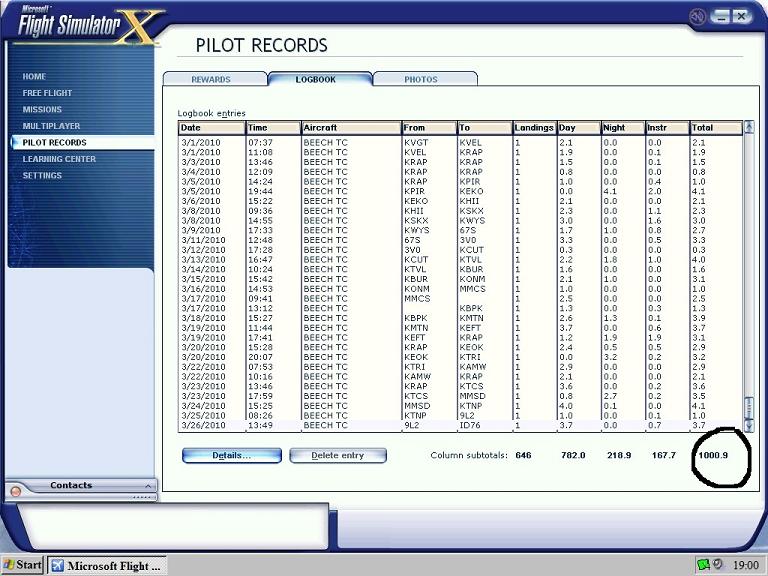Screen dimensions: 768x576
Task: Click logbook scrollbar up arrow
Action: click(x=749, y=128)
